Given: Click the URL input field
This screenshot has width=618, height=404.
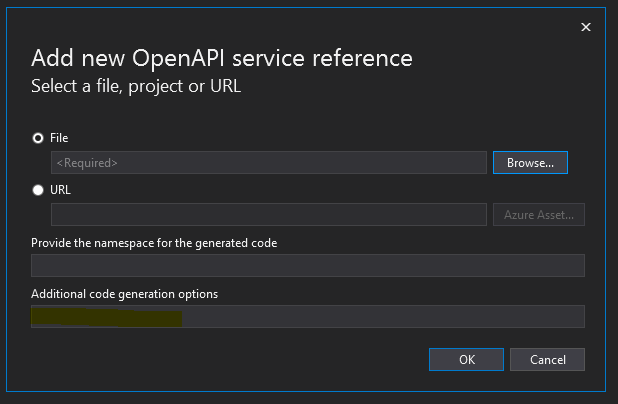Looking at the screenshot, I should (269, 214).
